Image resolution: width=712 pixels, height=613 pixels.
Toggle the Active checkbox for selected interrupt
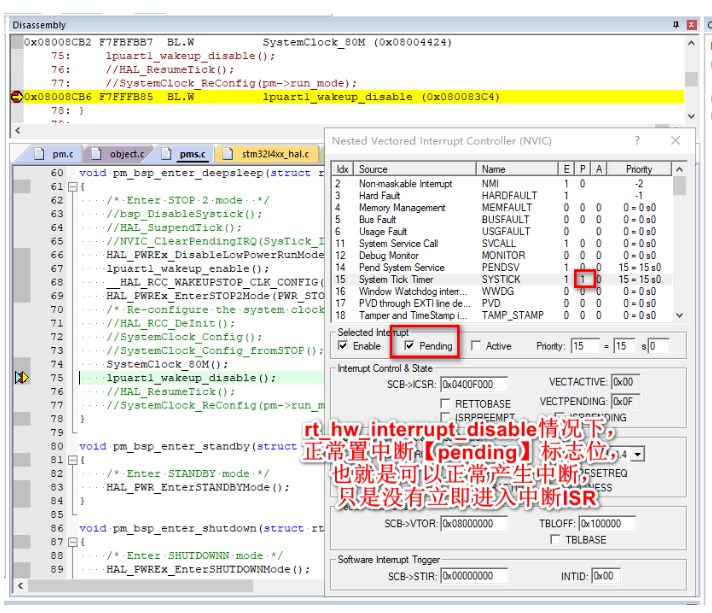click(475, 346)
